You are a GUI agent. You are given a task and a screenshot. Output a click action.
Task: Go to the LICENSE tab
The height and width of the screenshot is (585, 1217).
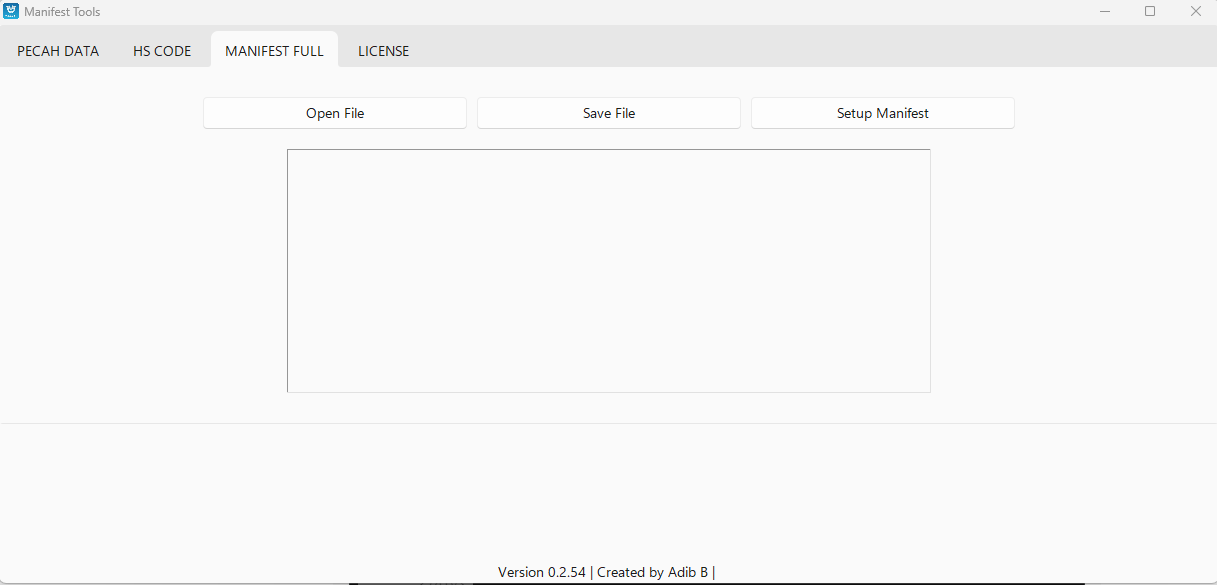pyautogui.click(x=383, y=51)
